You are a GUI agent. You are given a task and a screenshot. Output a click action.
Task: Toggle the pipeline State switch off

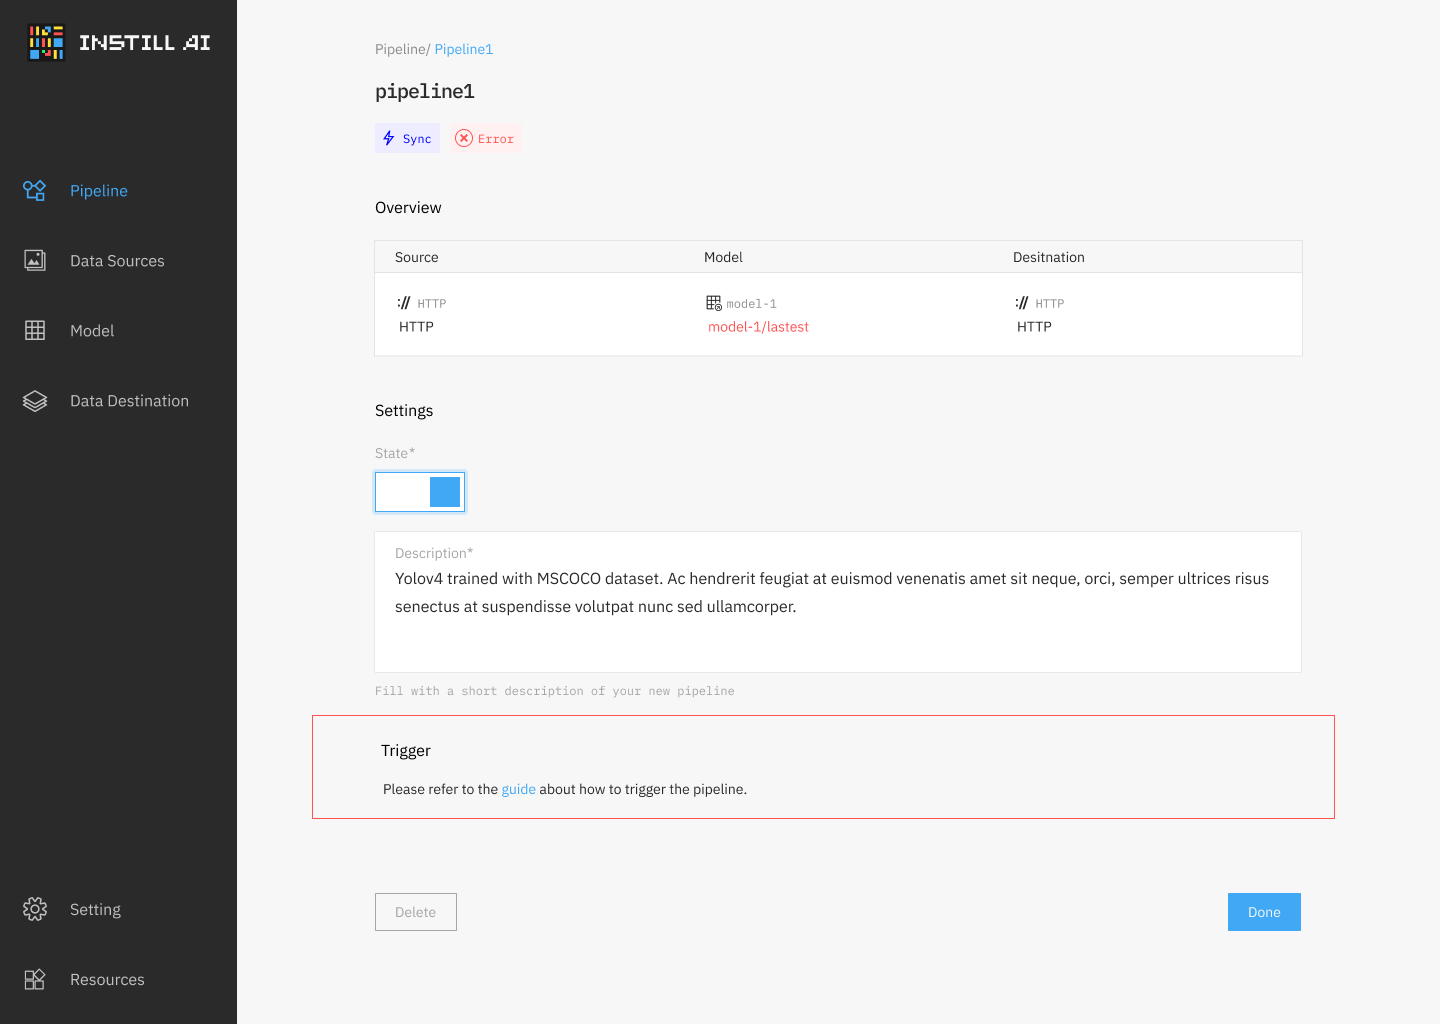(419, 491)
